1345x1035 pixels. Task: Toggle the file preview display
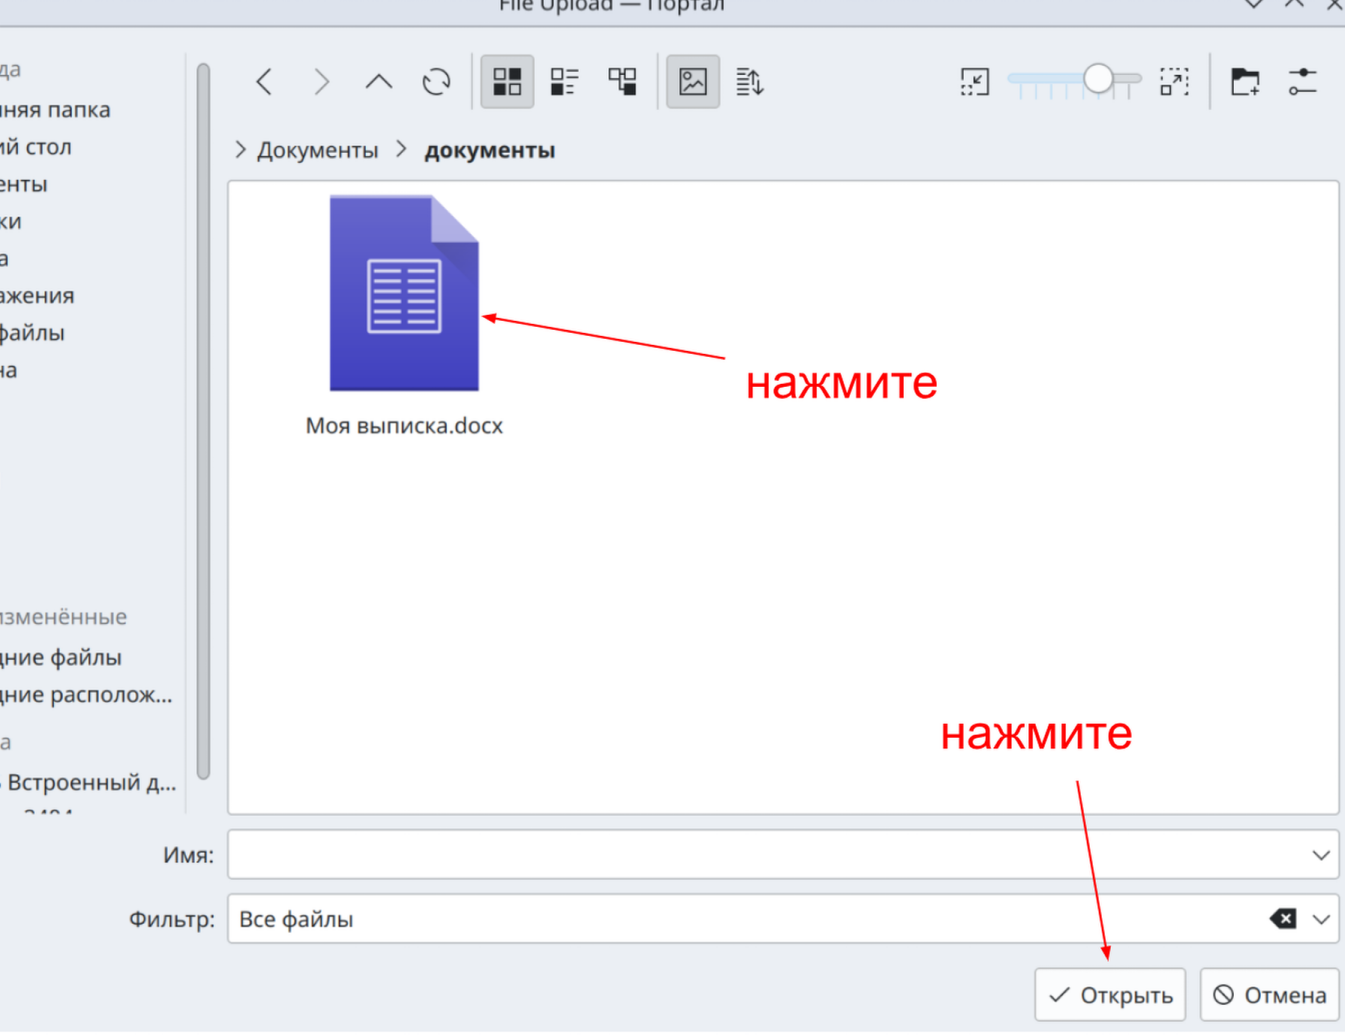[693, 82]
